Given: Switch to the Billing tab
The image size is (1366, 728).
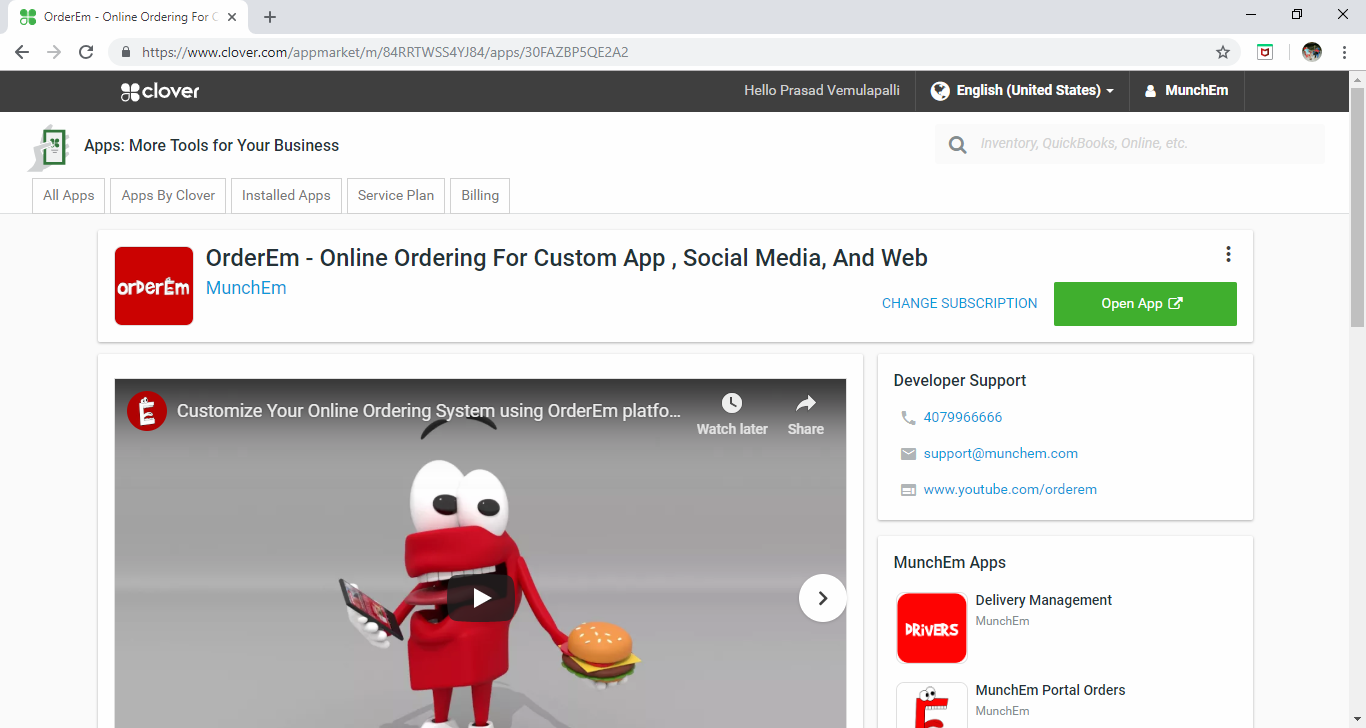Looking at the screenshot, I should tap(480, 196).
